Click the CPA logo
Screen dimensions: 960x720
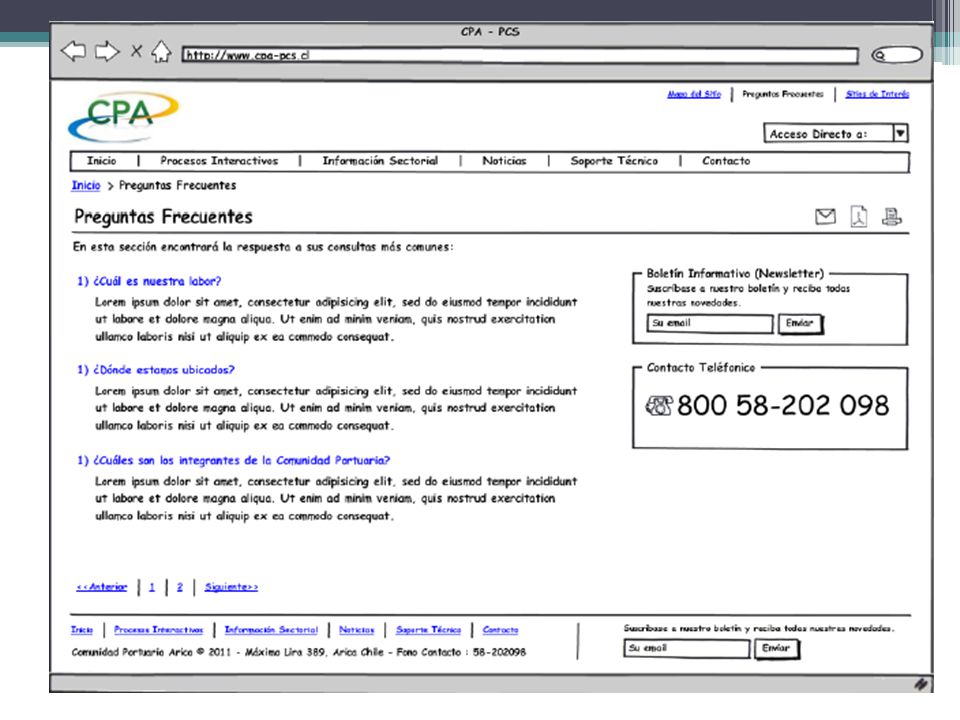(x=124, y=116)
